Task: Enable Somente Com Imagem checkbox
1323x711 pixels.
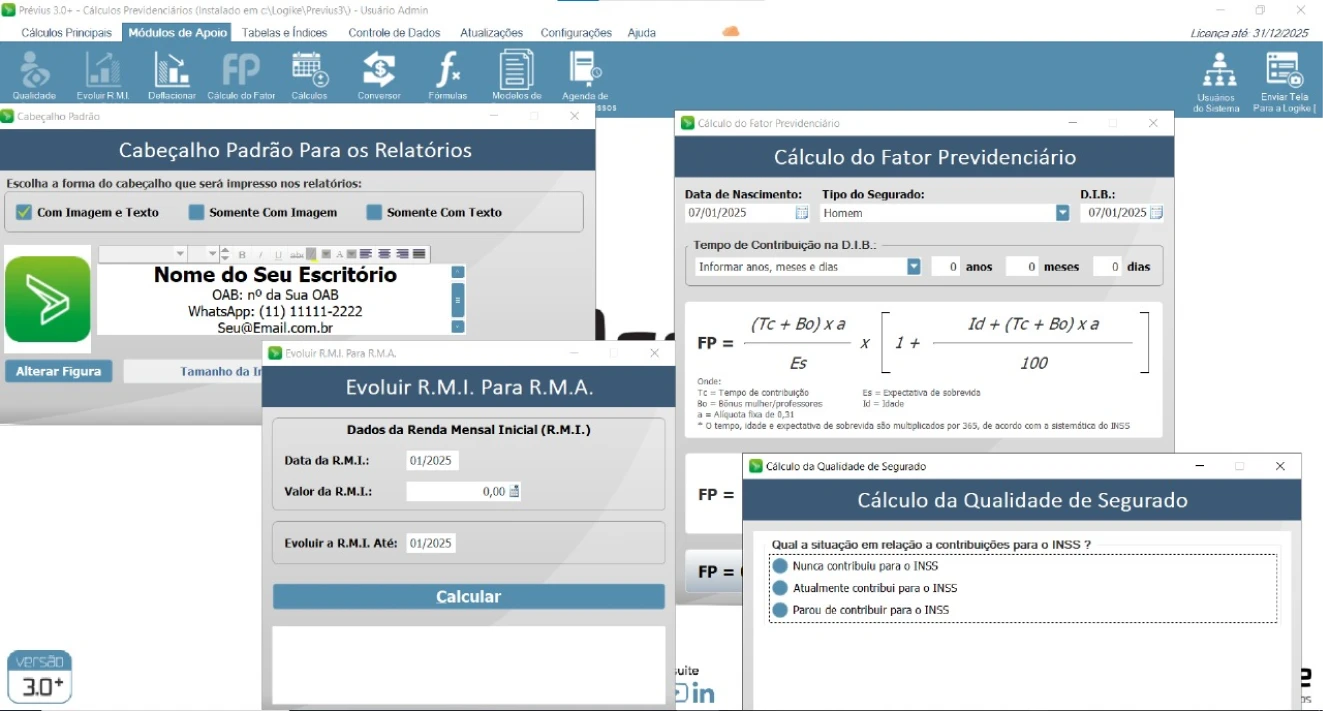Action: tap(197, 212)
